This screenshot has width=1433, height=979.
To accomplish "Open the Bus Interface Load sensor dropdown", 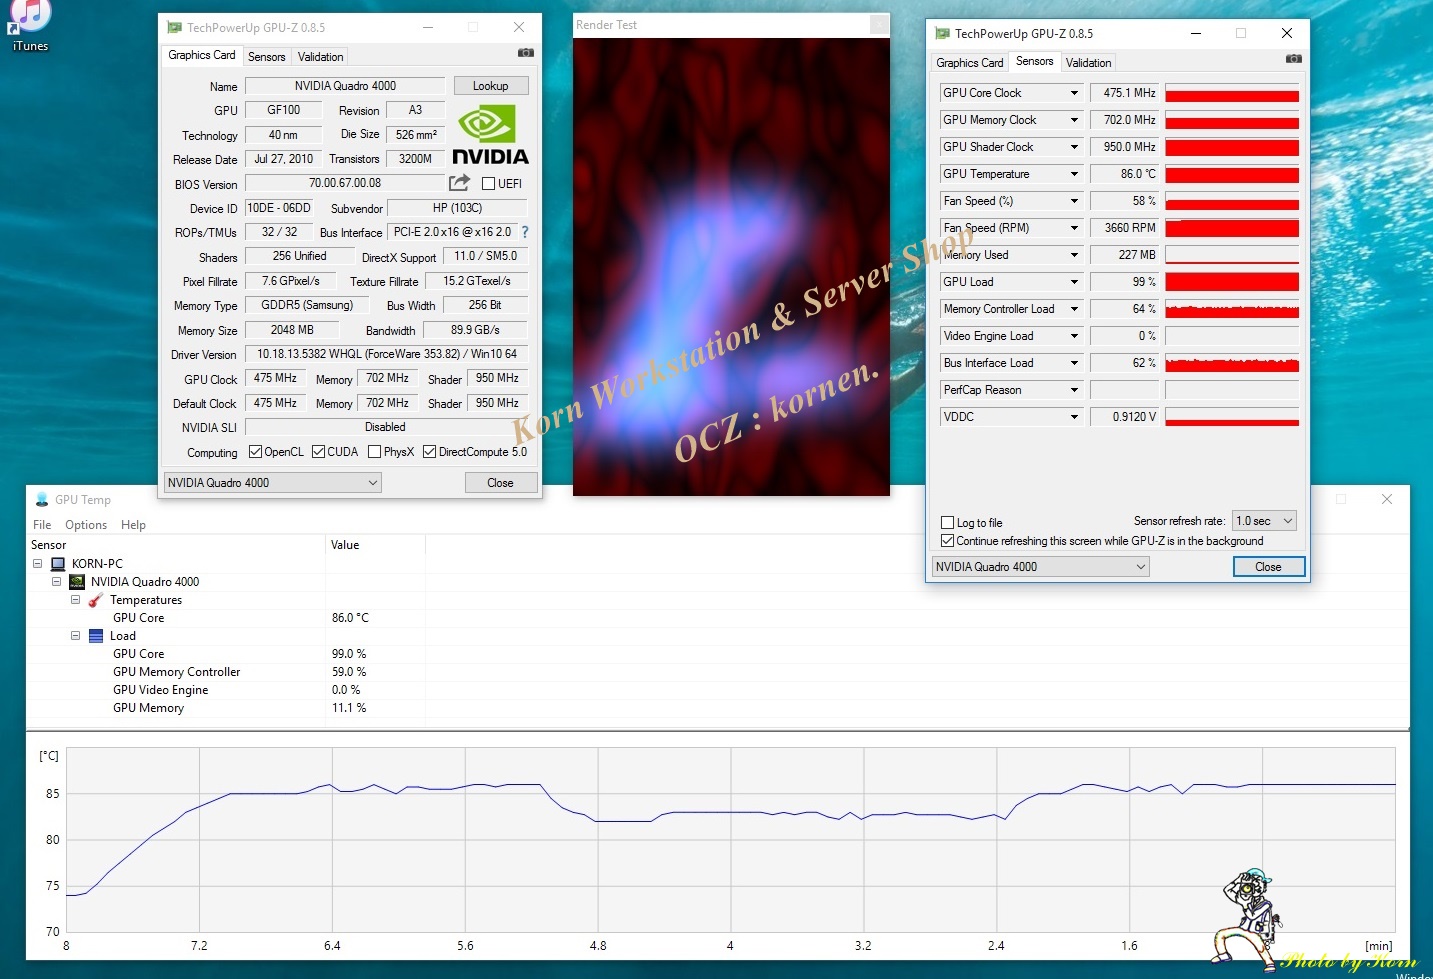I will [x=1075, y=363].
